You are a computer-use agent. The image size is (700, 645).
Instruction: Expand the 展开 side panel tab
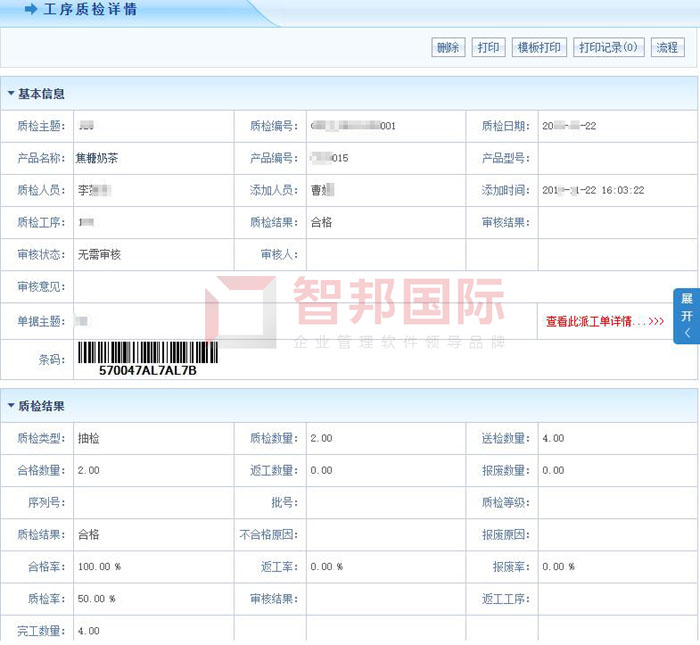tap(687, 315)
